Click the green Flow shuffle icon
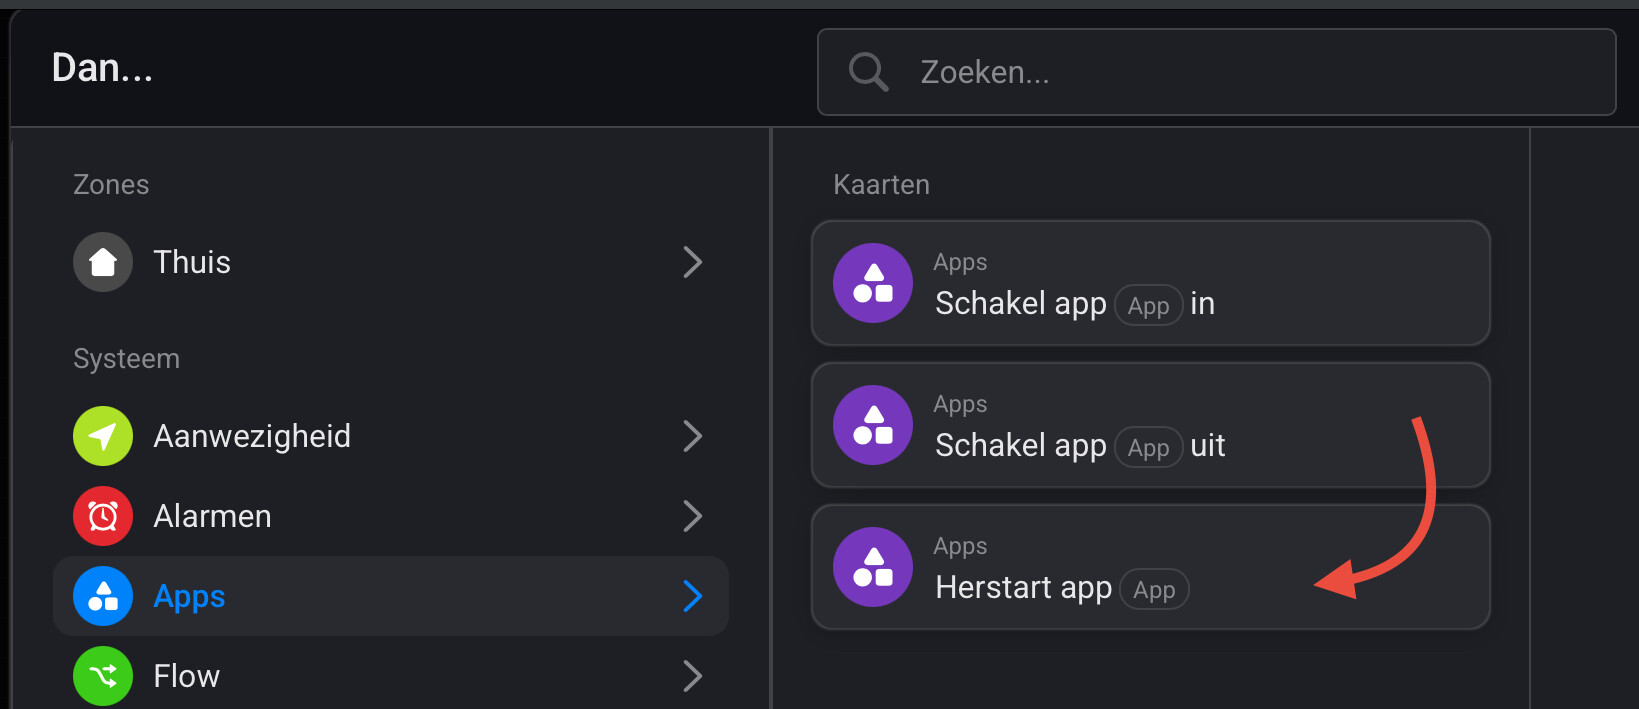 click(103, 676)
